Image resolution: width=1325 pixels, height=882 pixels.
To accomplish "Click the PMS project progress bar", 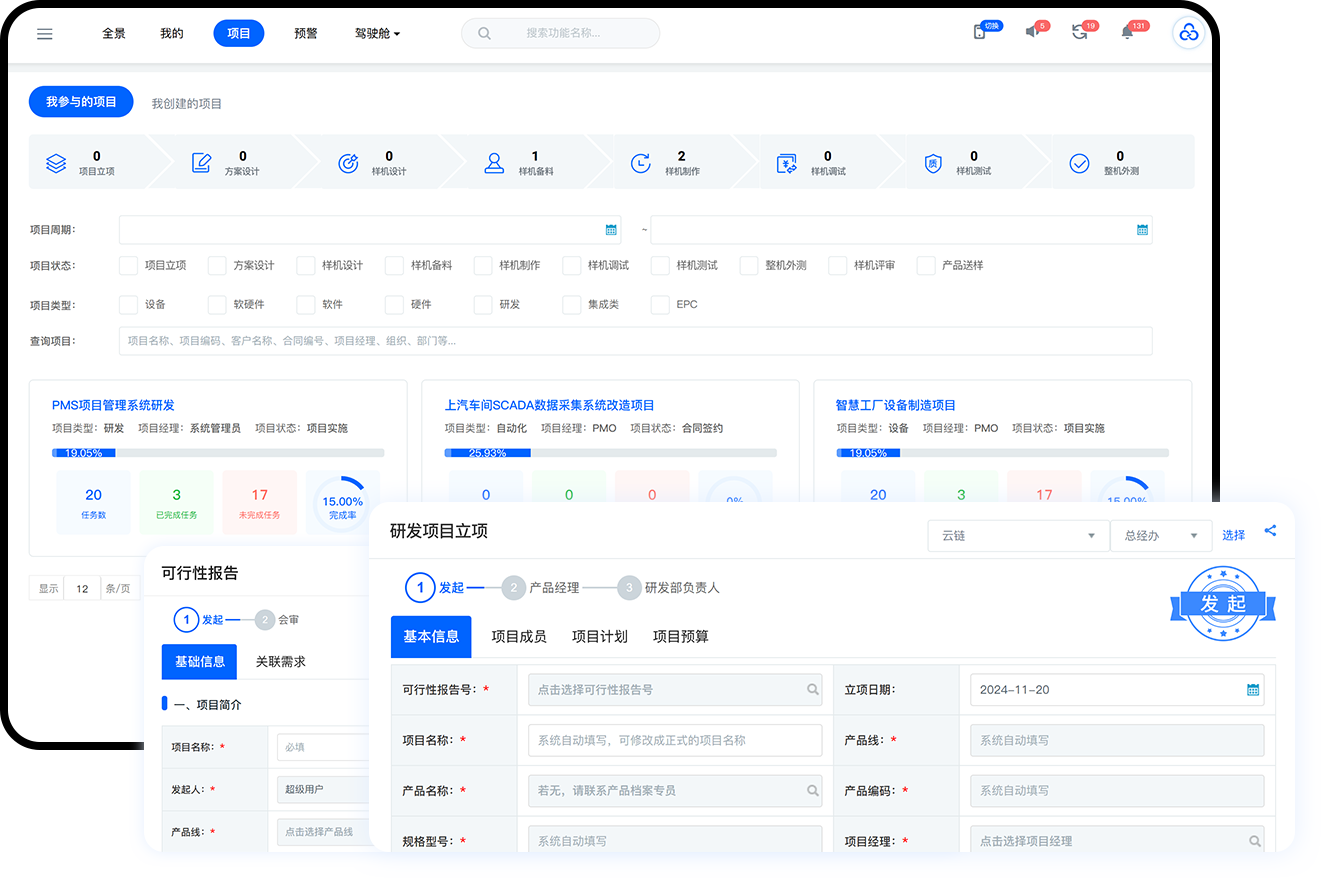I will pos(218,453).
